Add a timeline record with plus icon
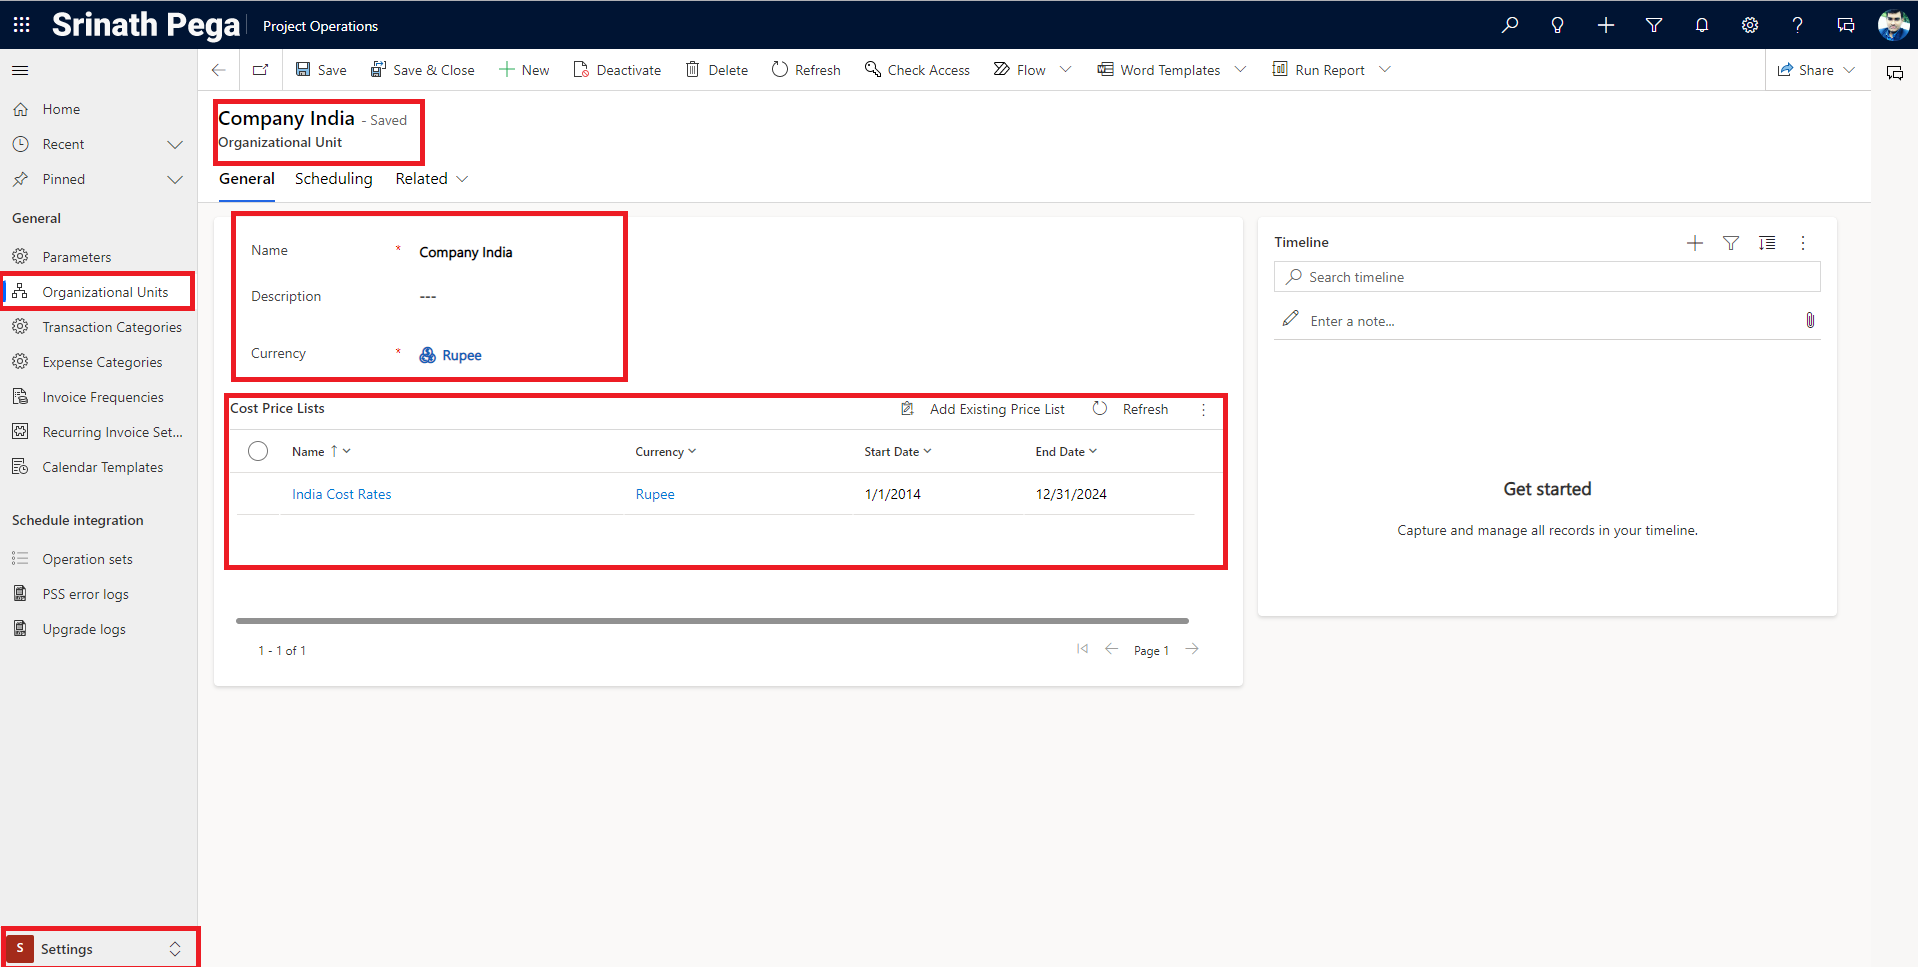 [1694, 243]
